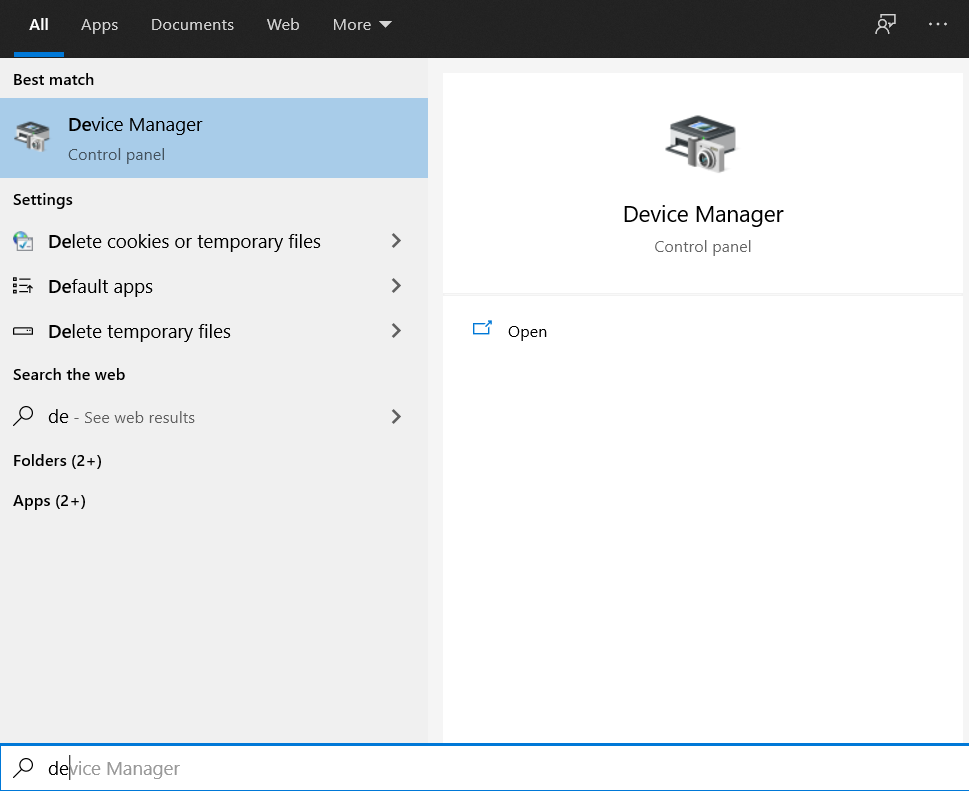Click the Delete cookies settings icon
The image size is (969, 791).
click(23, 242)
